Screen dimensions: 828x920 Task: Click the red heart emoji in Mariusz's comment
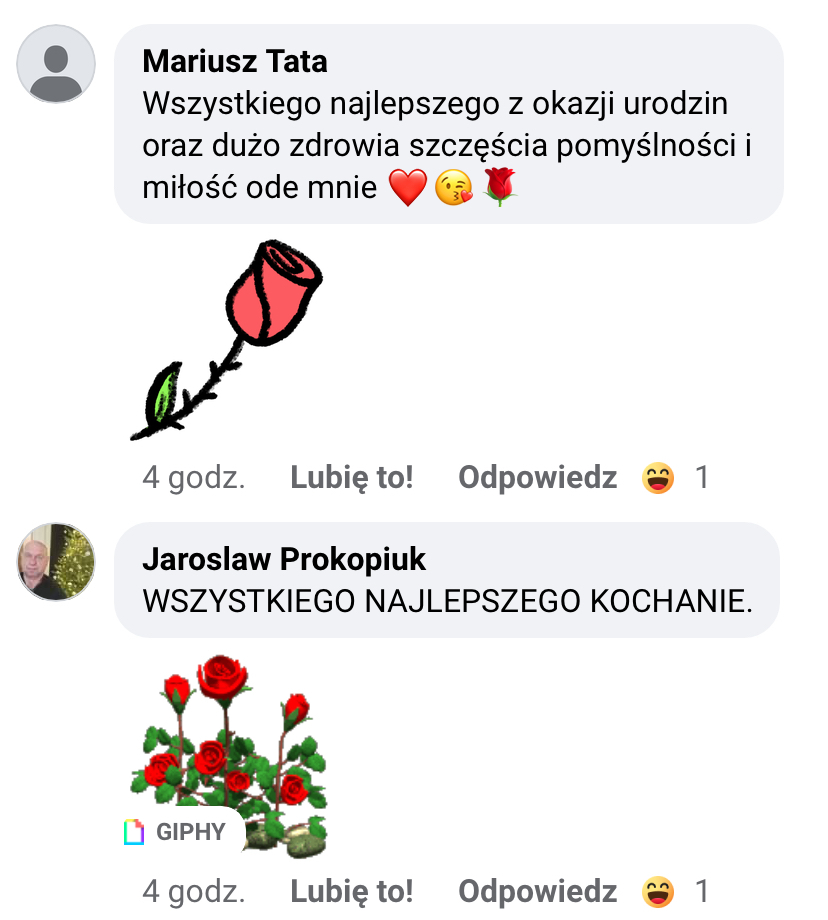point(407,188)
